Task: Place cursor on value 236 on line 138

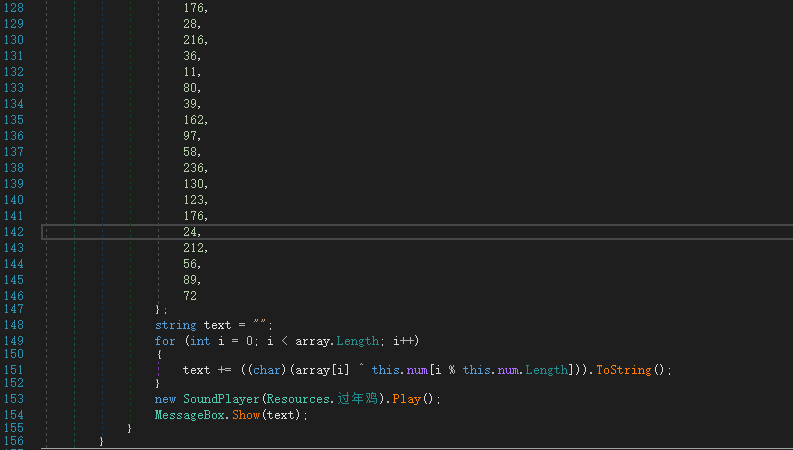Action: (x=194, y=168)
